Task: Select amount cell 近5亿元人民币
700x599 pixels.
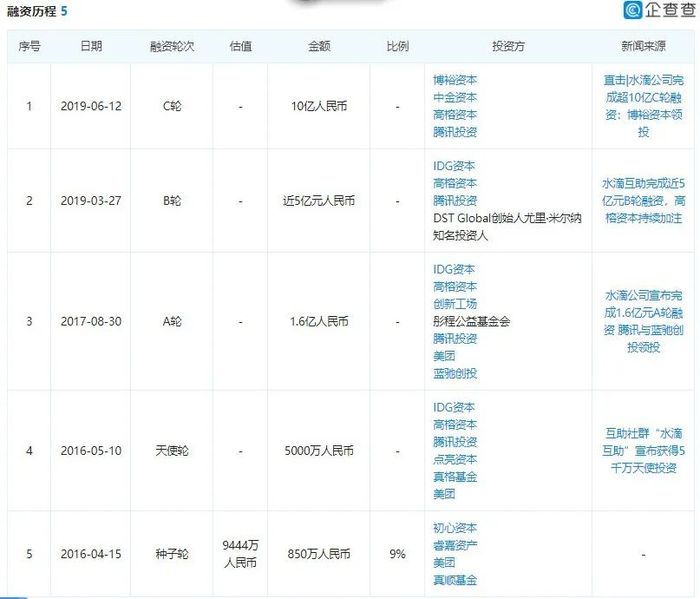Action: point(319,201)
